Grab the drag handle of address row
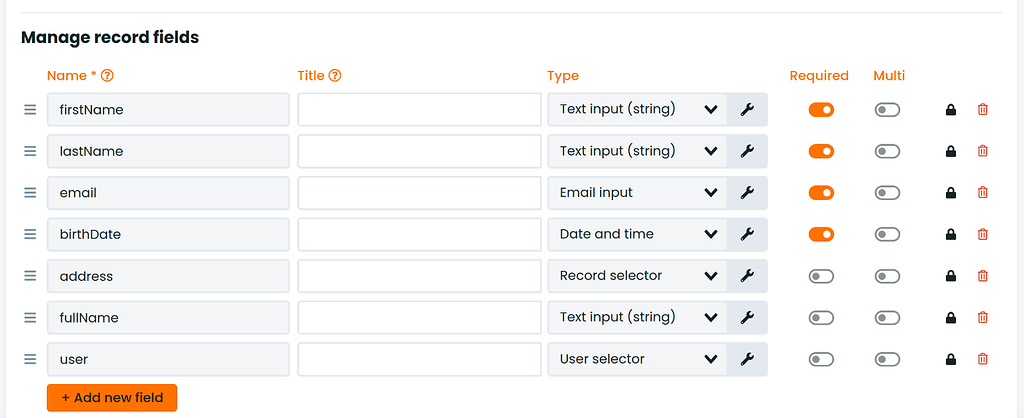Screen dimensions: 1024x418 (30, 276)
